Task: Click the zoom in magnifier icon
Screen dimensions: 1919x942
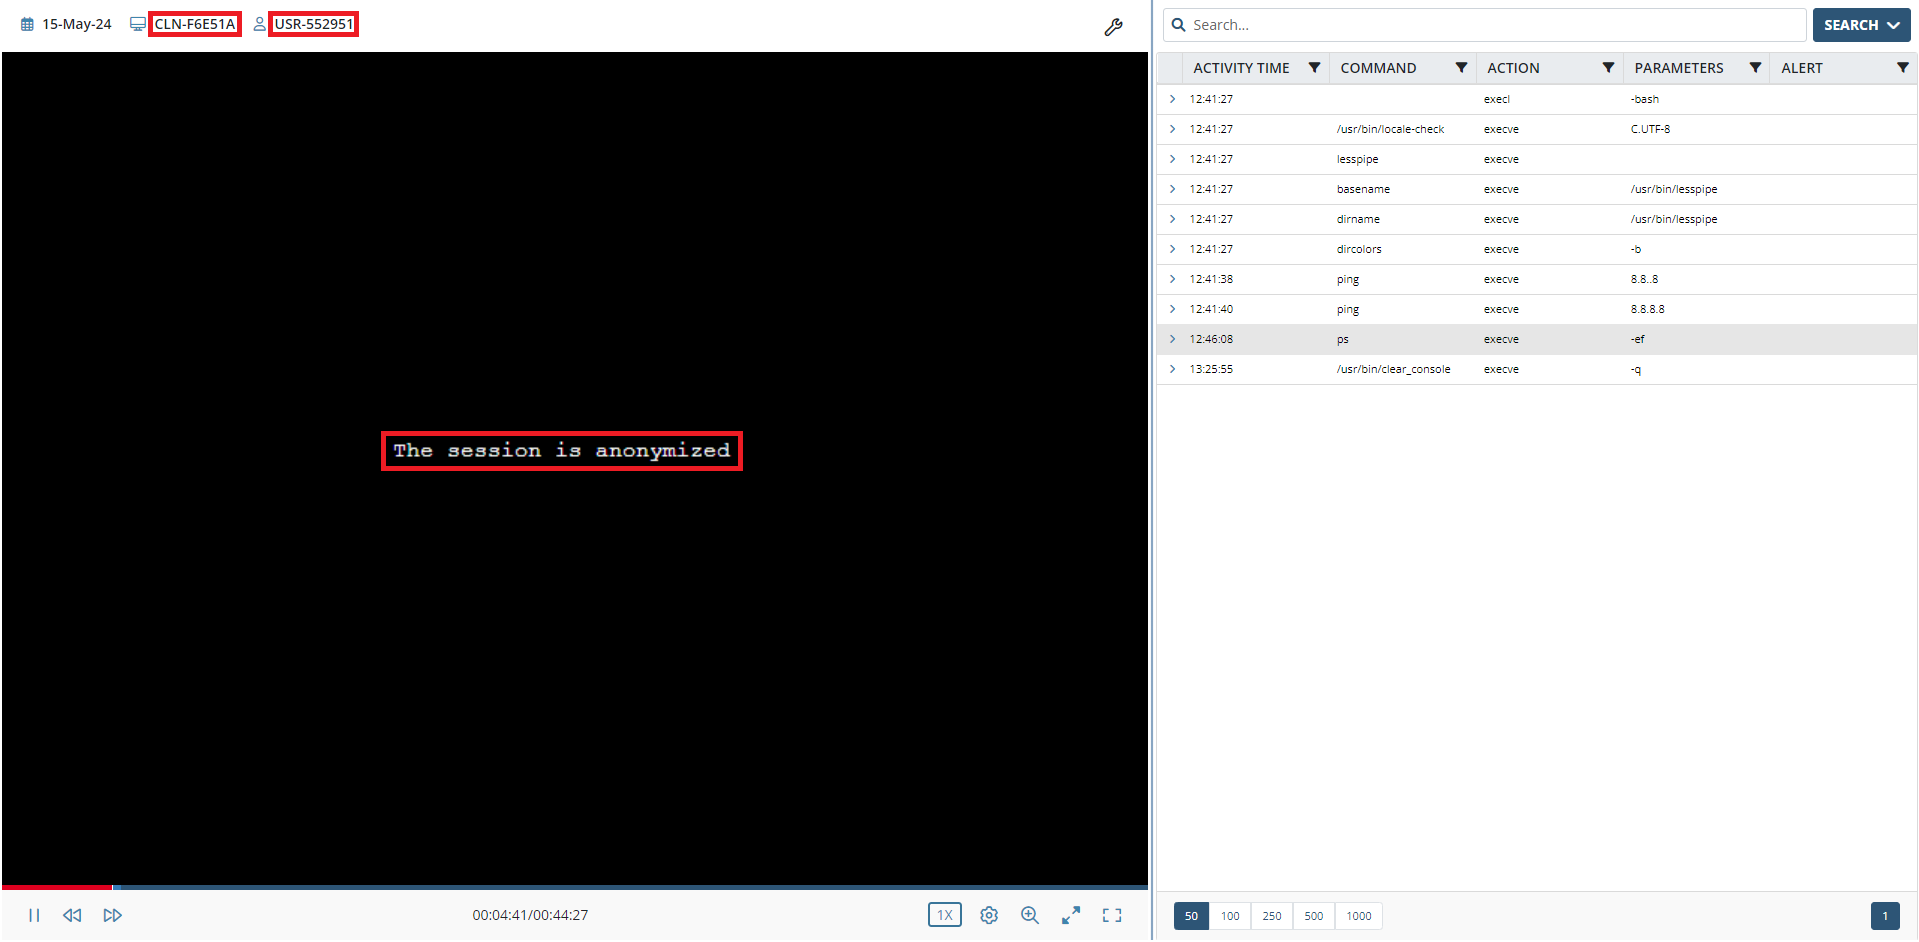Action: click(1029, 915)
